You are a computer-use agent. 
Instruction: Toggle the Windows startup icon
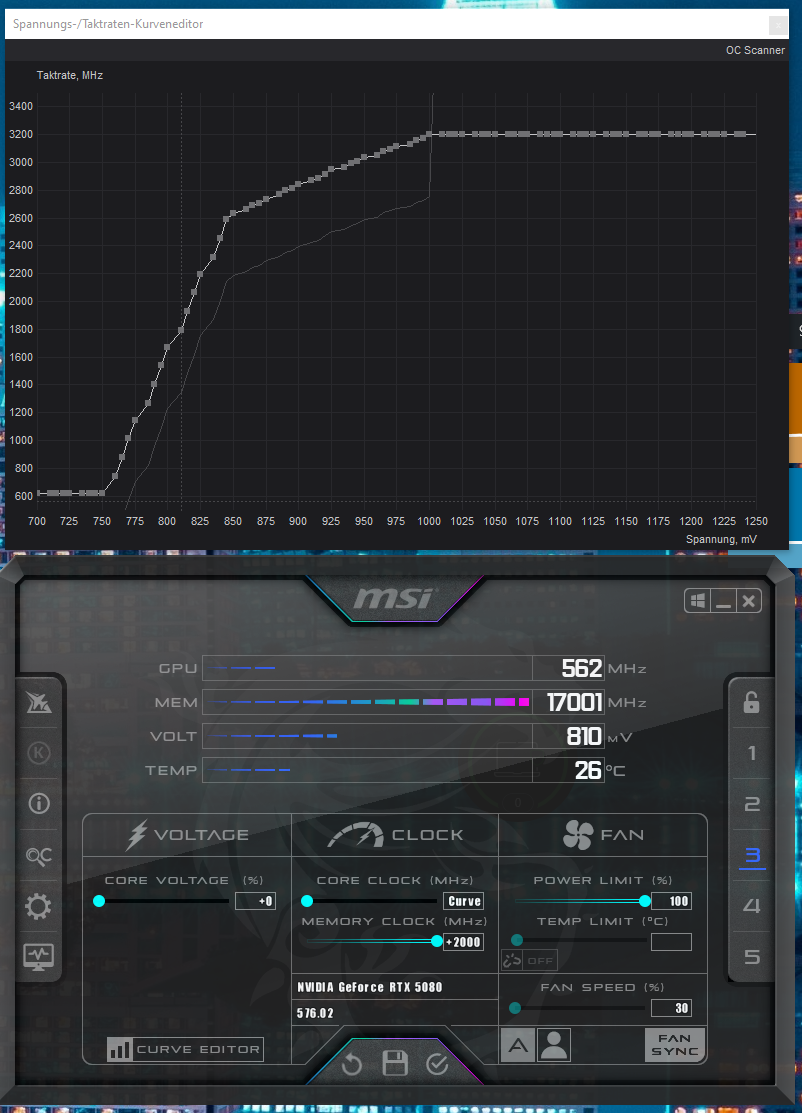pos(698,601)
